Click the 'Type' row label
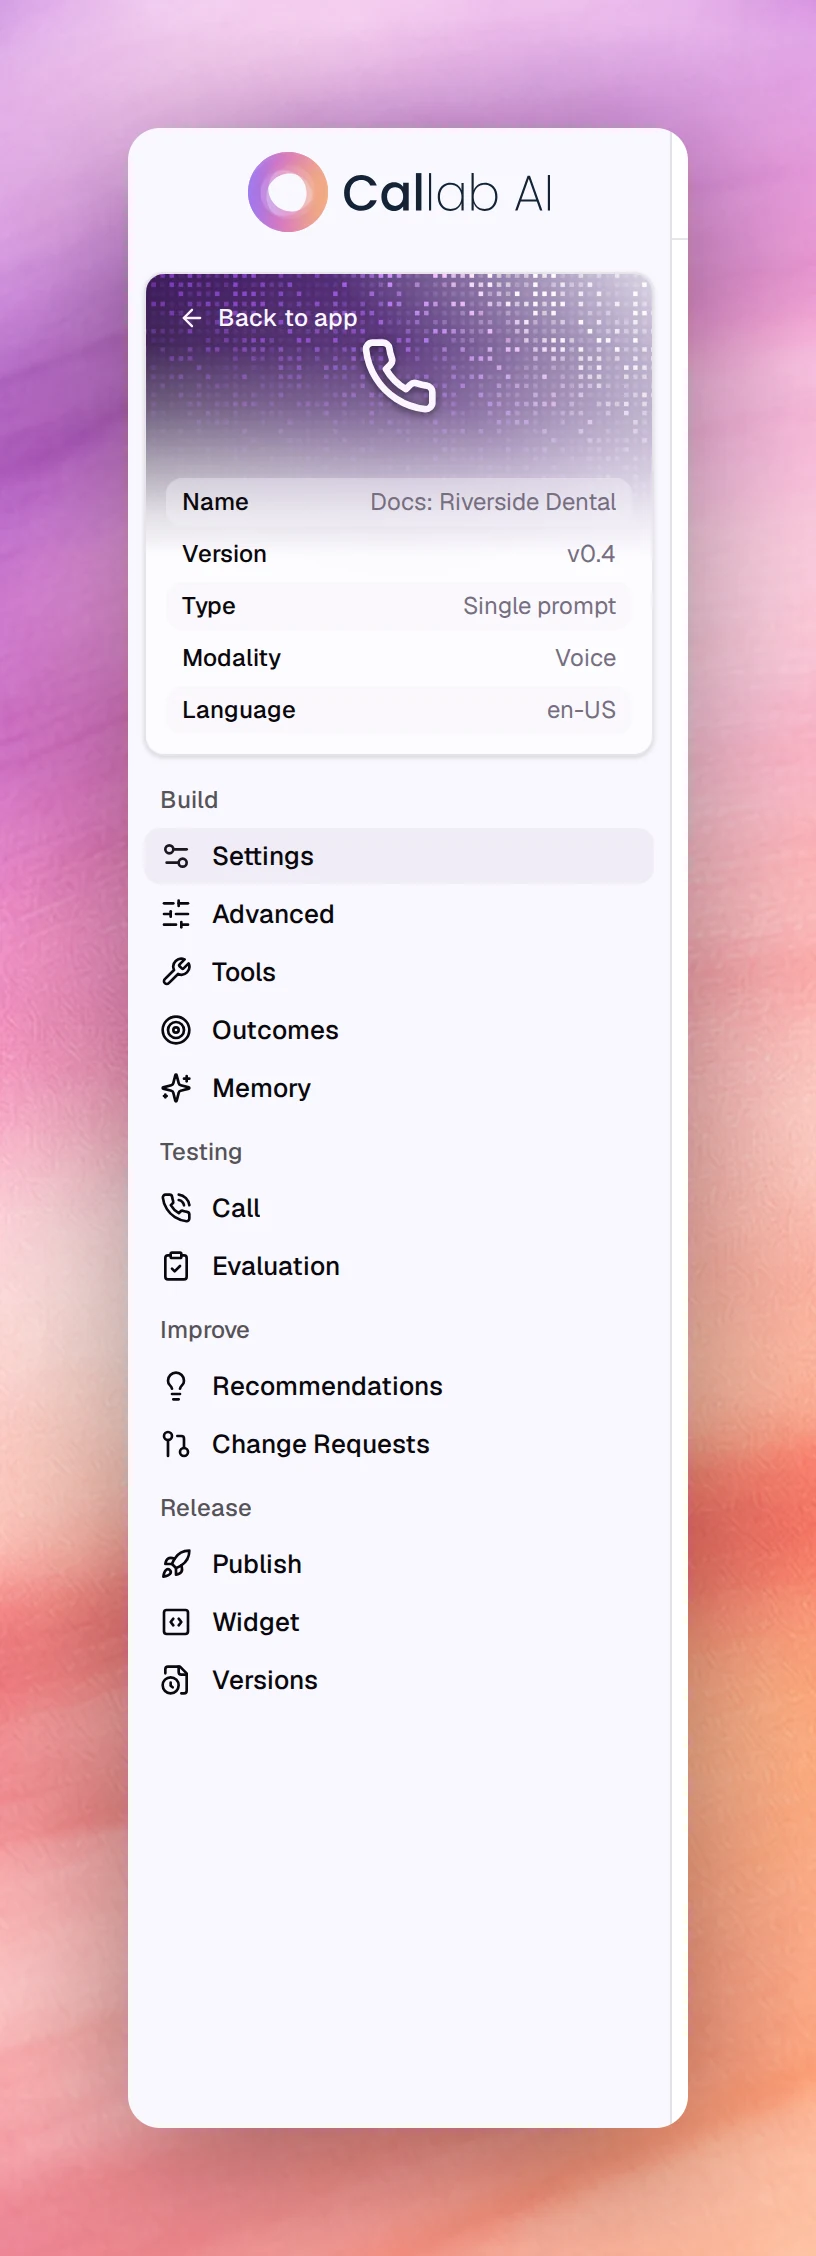Screen dimensions: 816x2256 [208, 606]
